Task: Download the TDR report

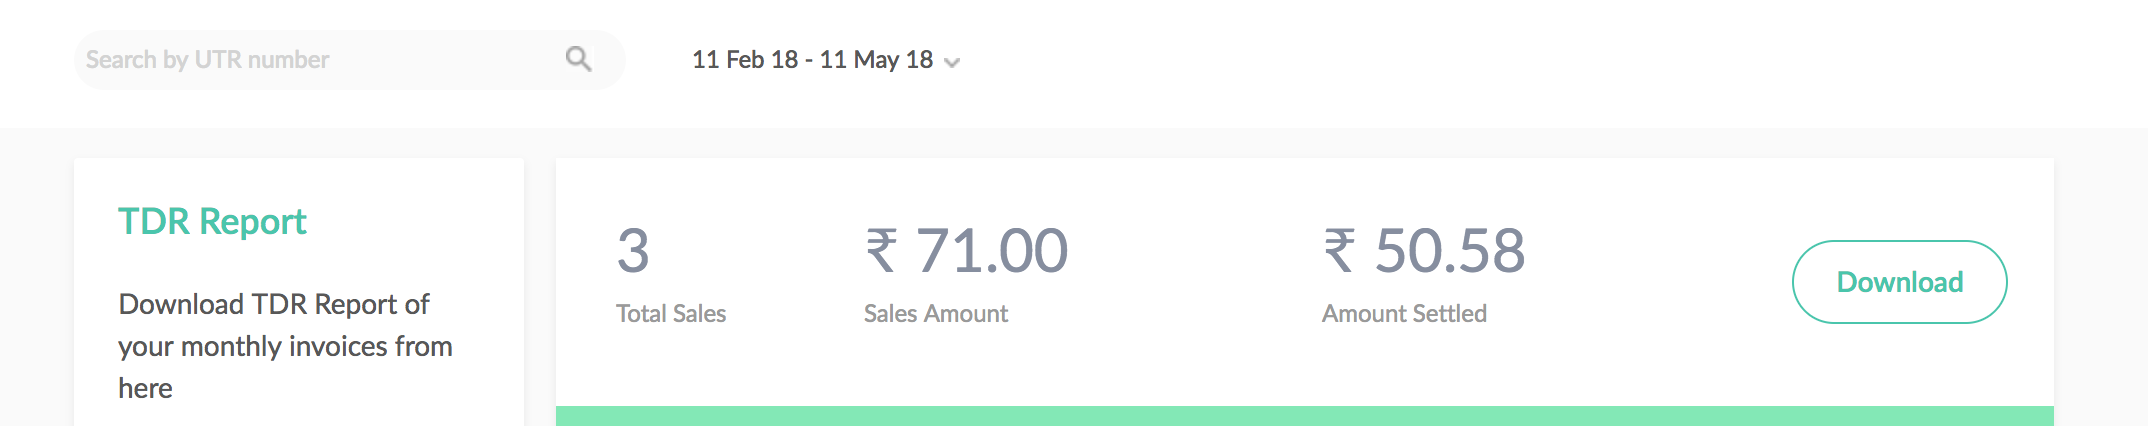Action: [x=1899, y=282]
